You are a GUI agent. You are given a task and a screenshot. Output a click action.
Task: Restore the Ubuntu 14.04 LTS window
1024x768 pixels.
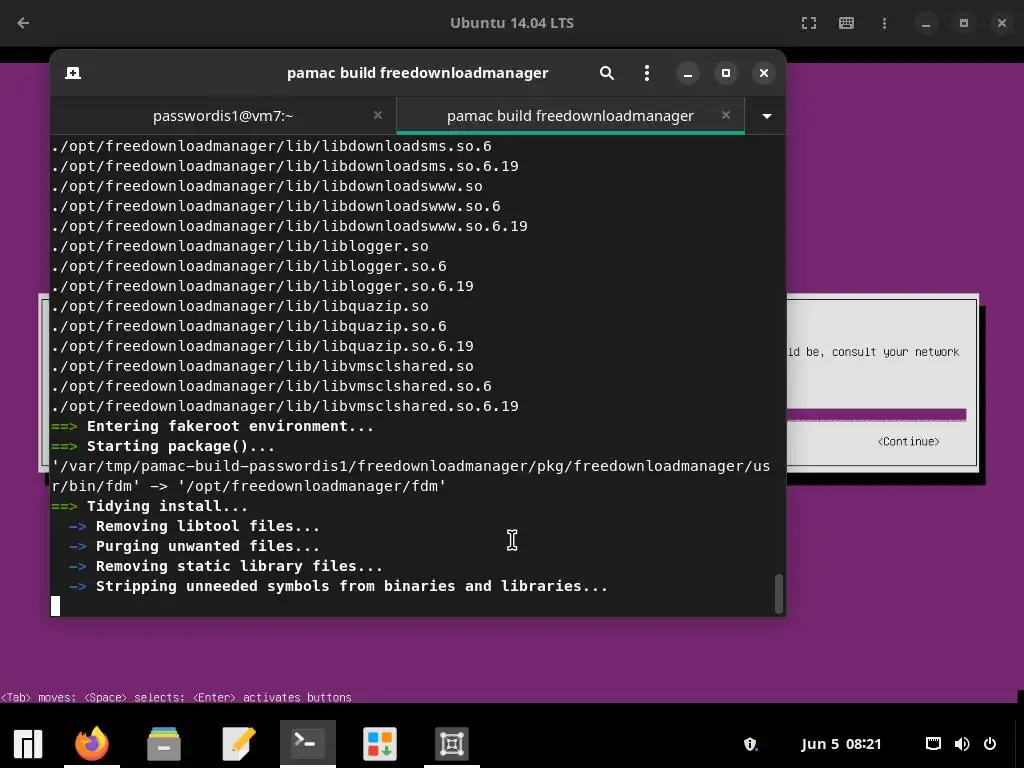pyautogui.click(x=963, y=23)
